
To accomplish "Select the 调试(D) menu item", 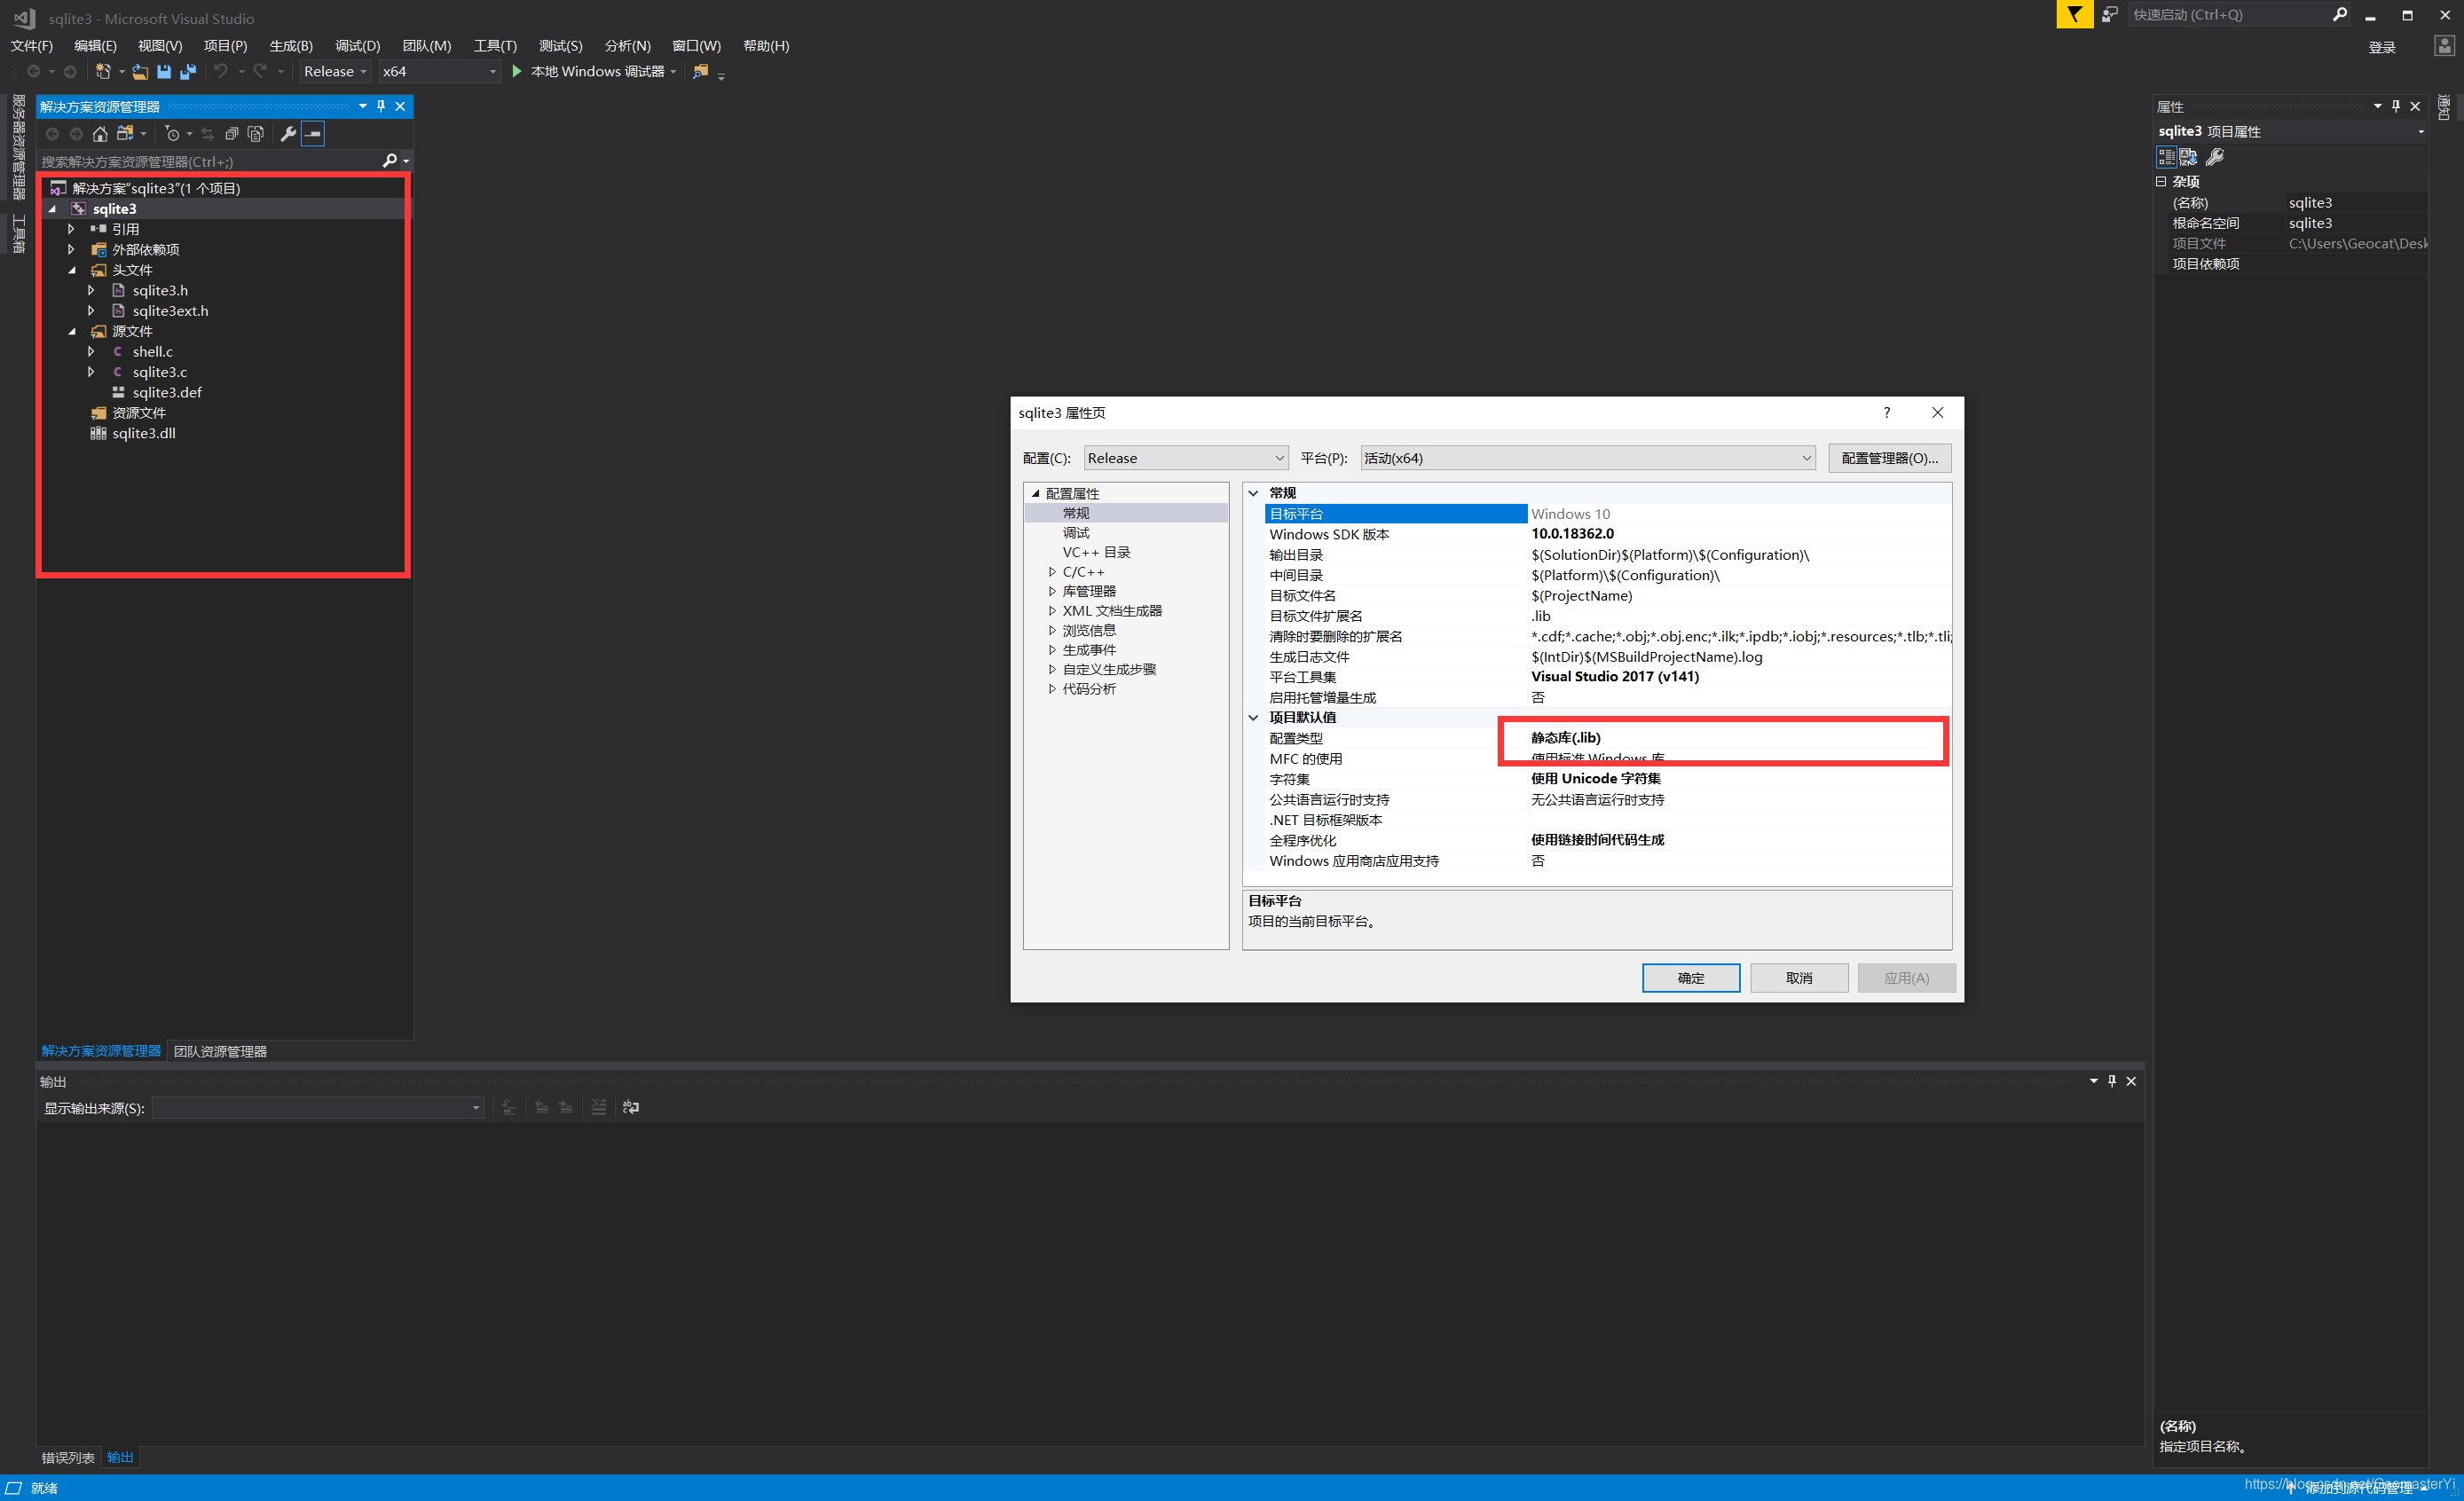I will (358, 46).
